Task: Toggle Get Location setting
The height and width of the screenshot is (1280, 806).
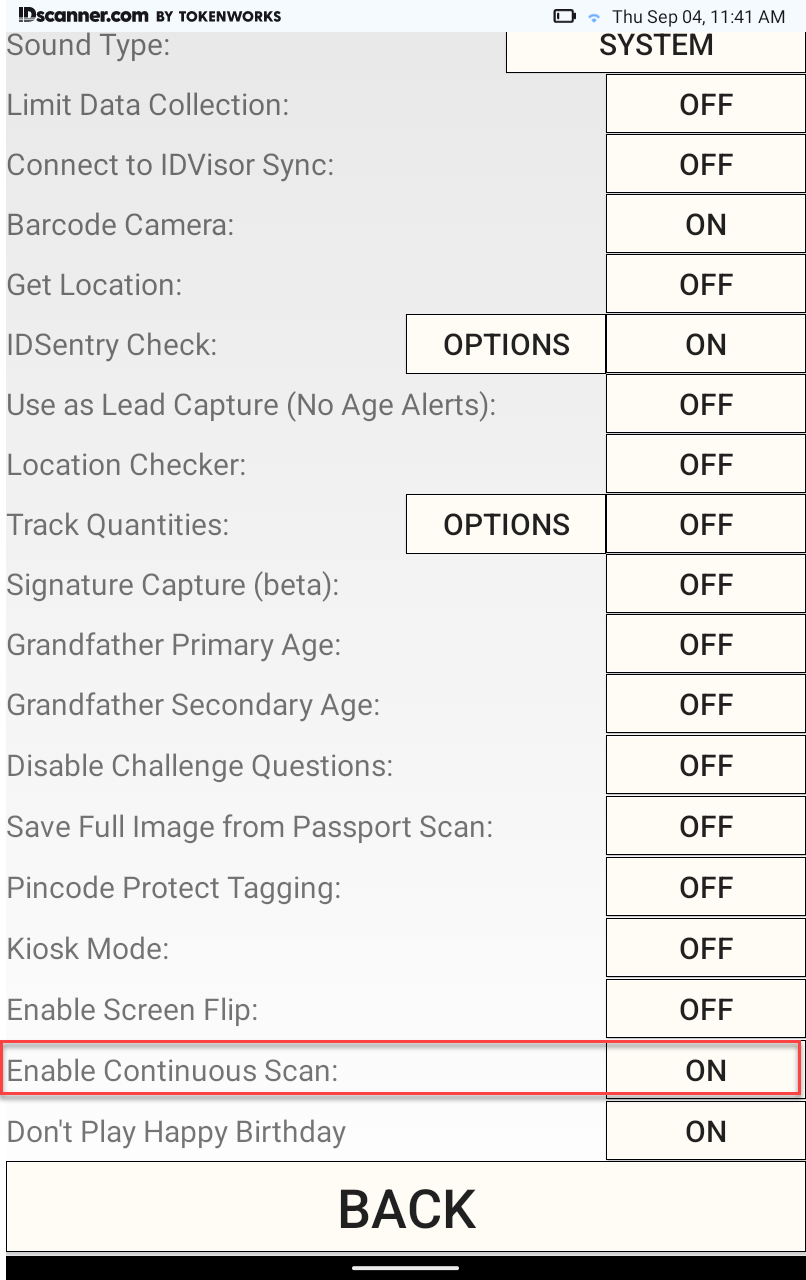Action: point(706,284)
